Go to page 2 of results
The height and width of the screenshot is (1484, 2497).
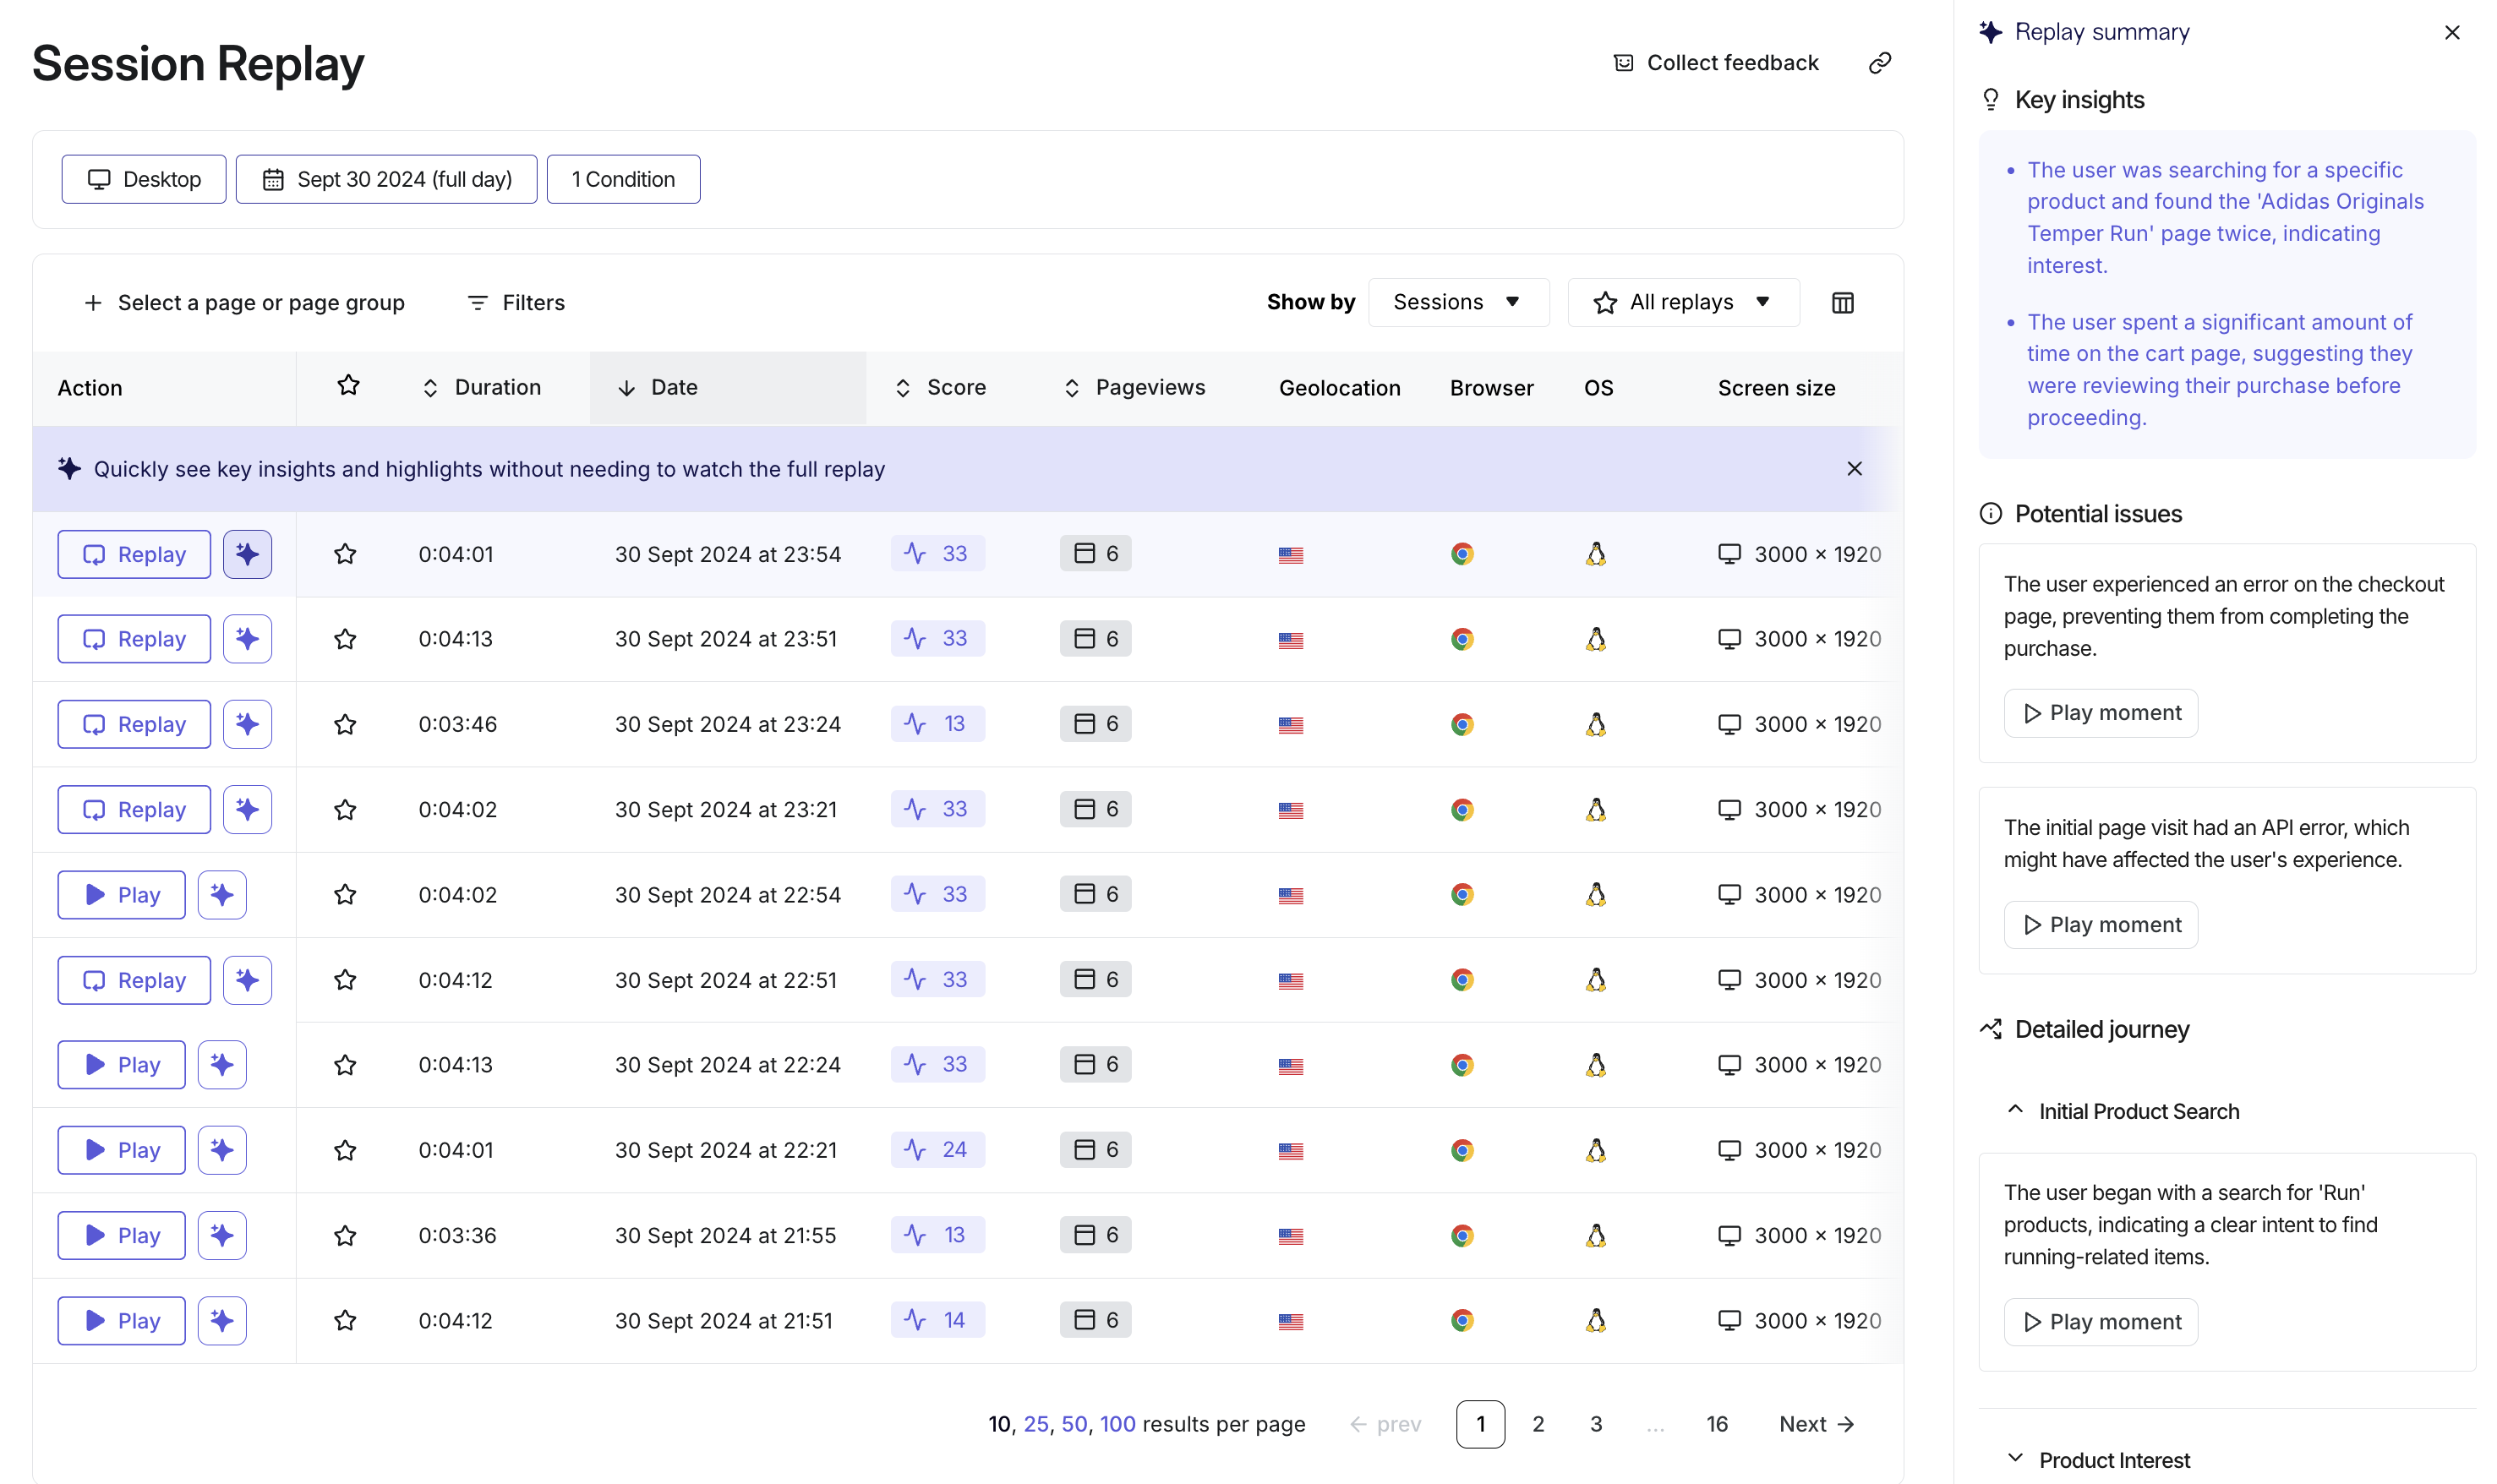pos(1537,1424)
